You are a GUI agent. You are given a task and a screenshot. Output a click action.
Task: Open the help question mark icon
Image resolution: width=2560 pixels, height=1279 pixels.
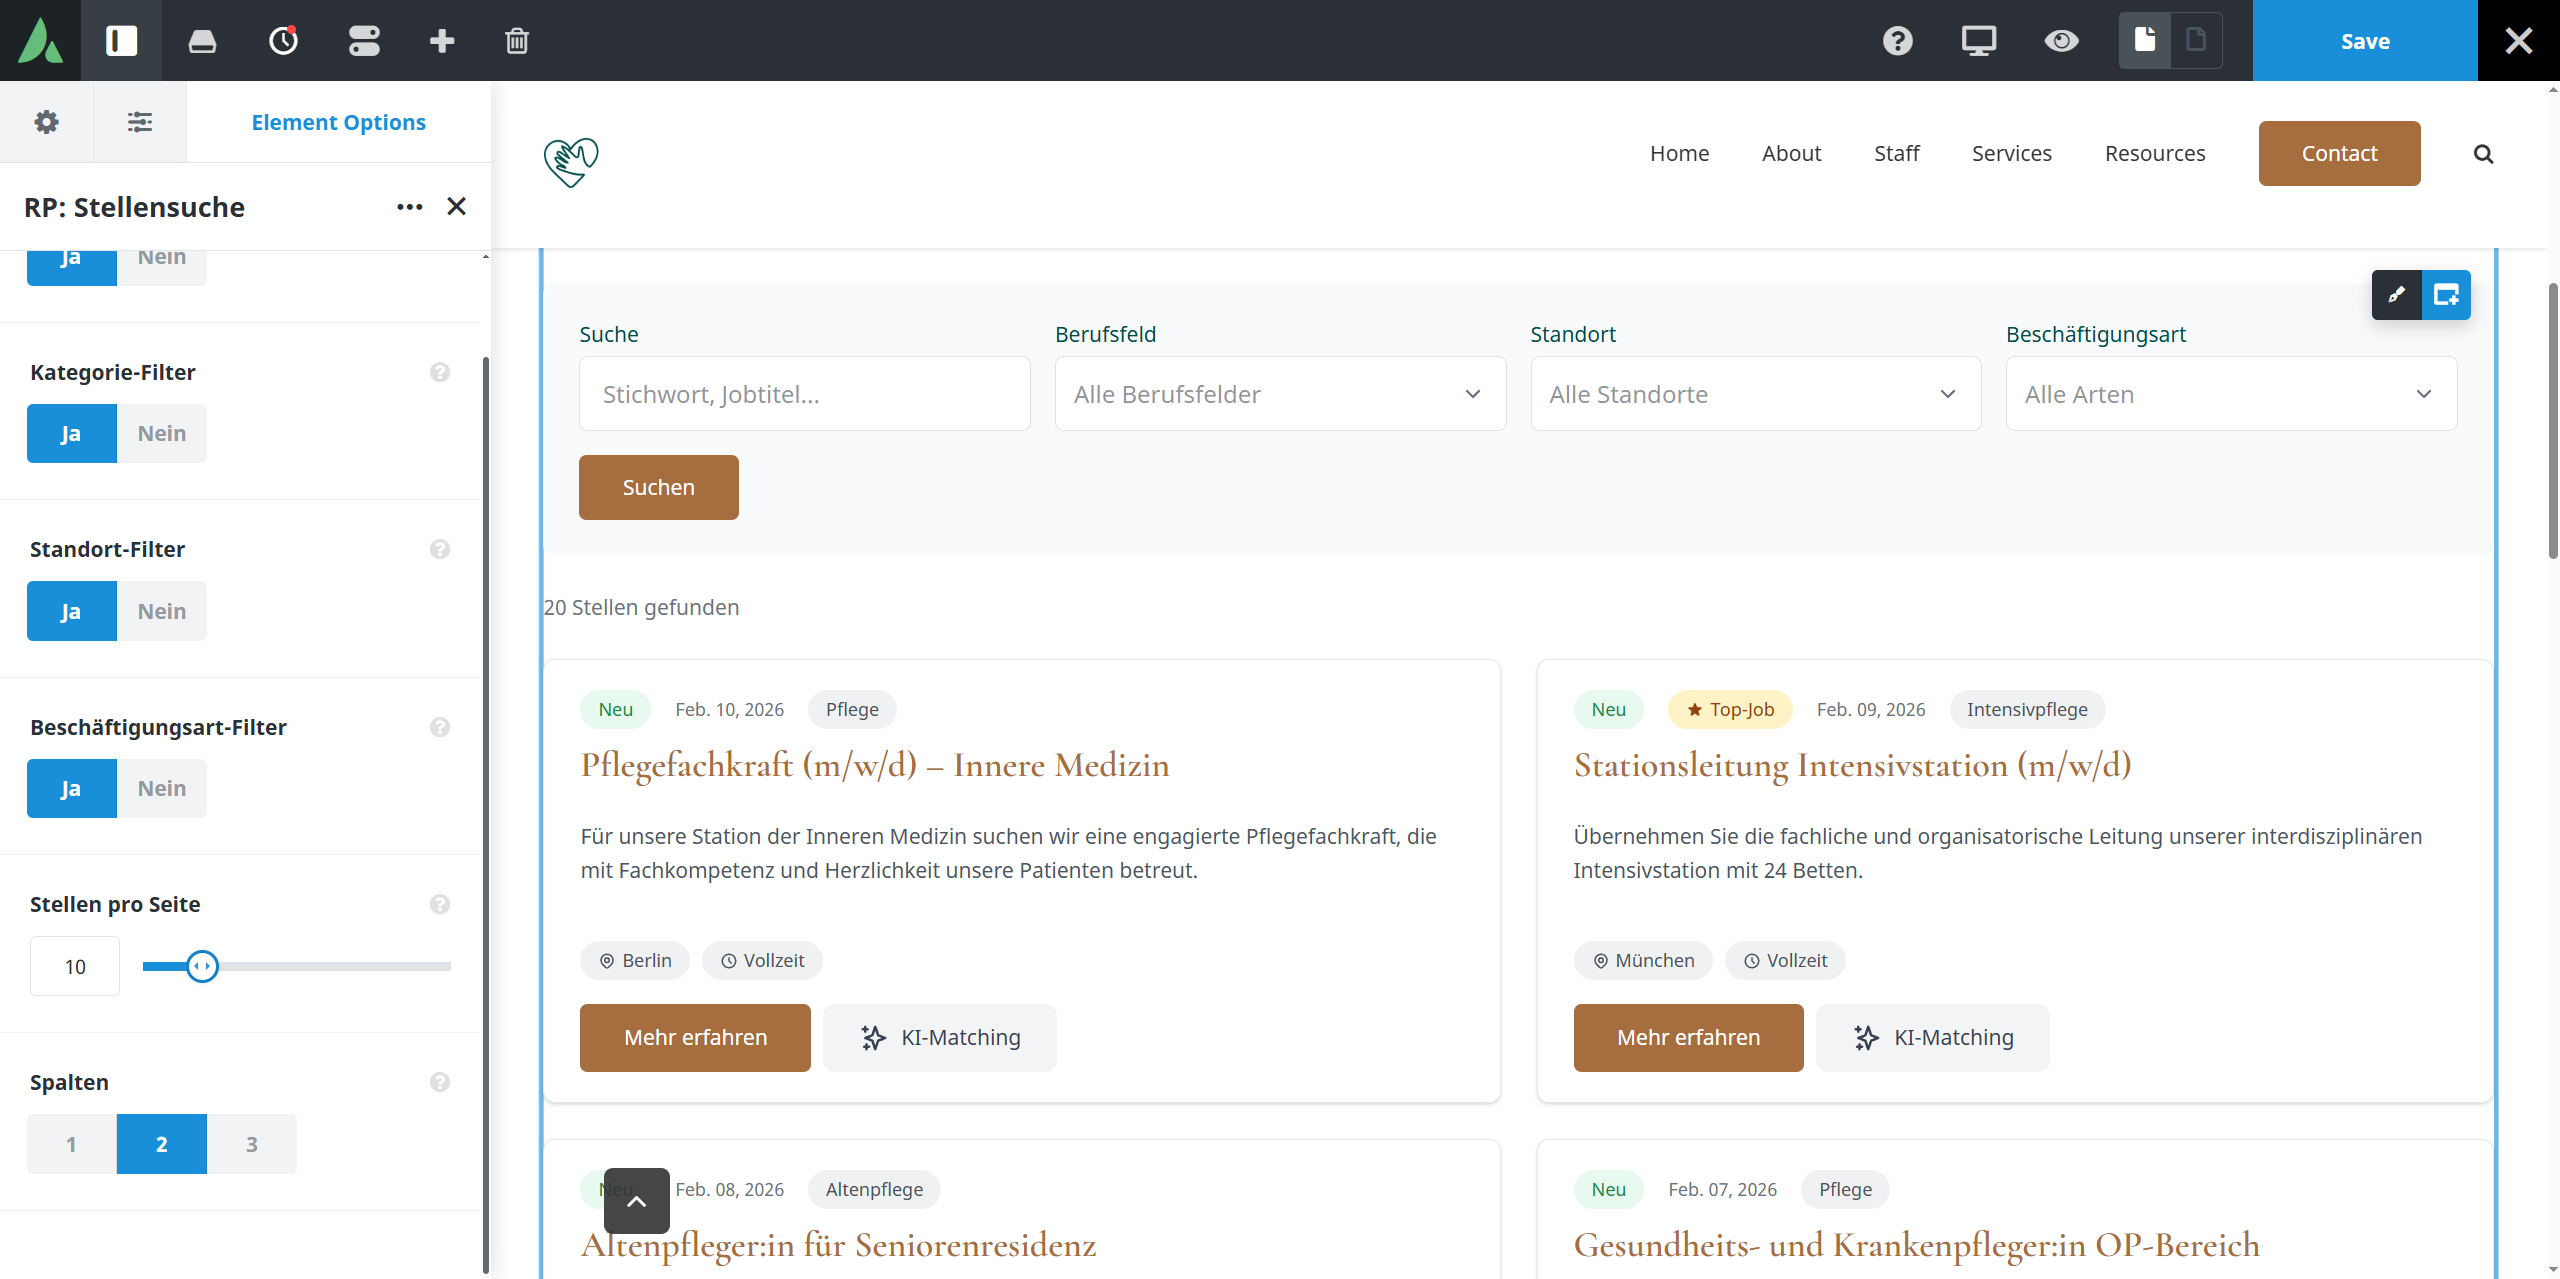point(1897,40)
